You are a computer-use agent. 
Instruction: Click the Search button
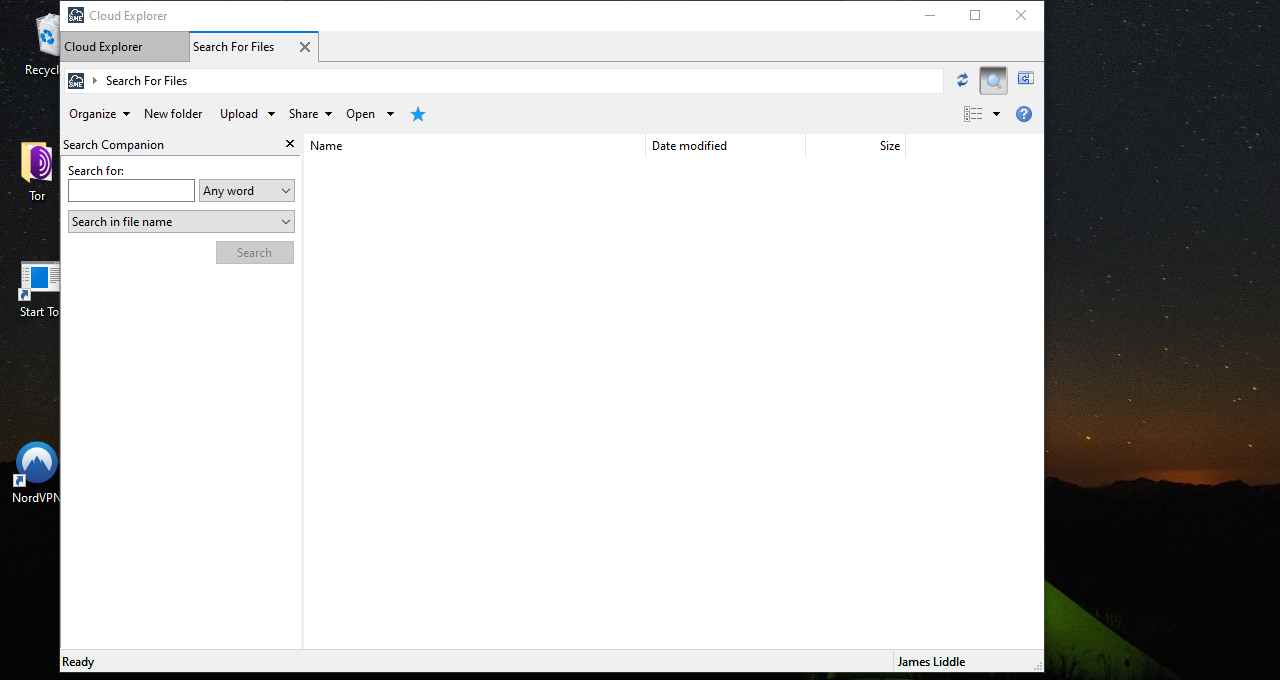click(254, 252)
